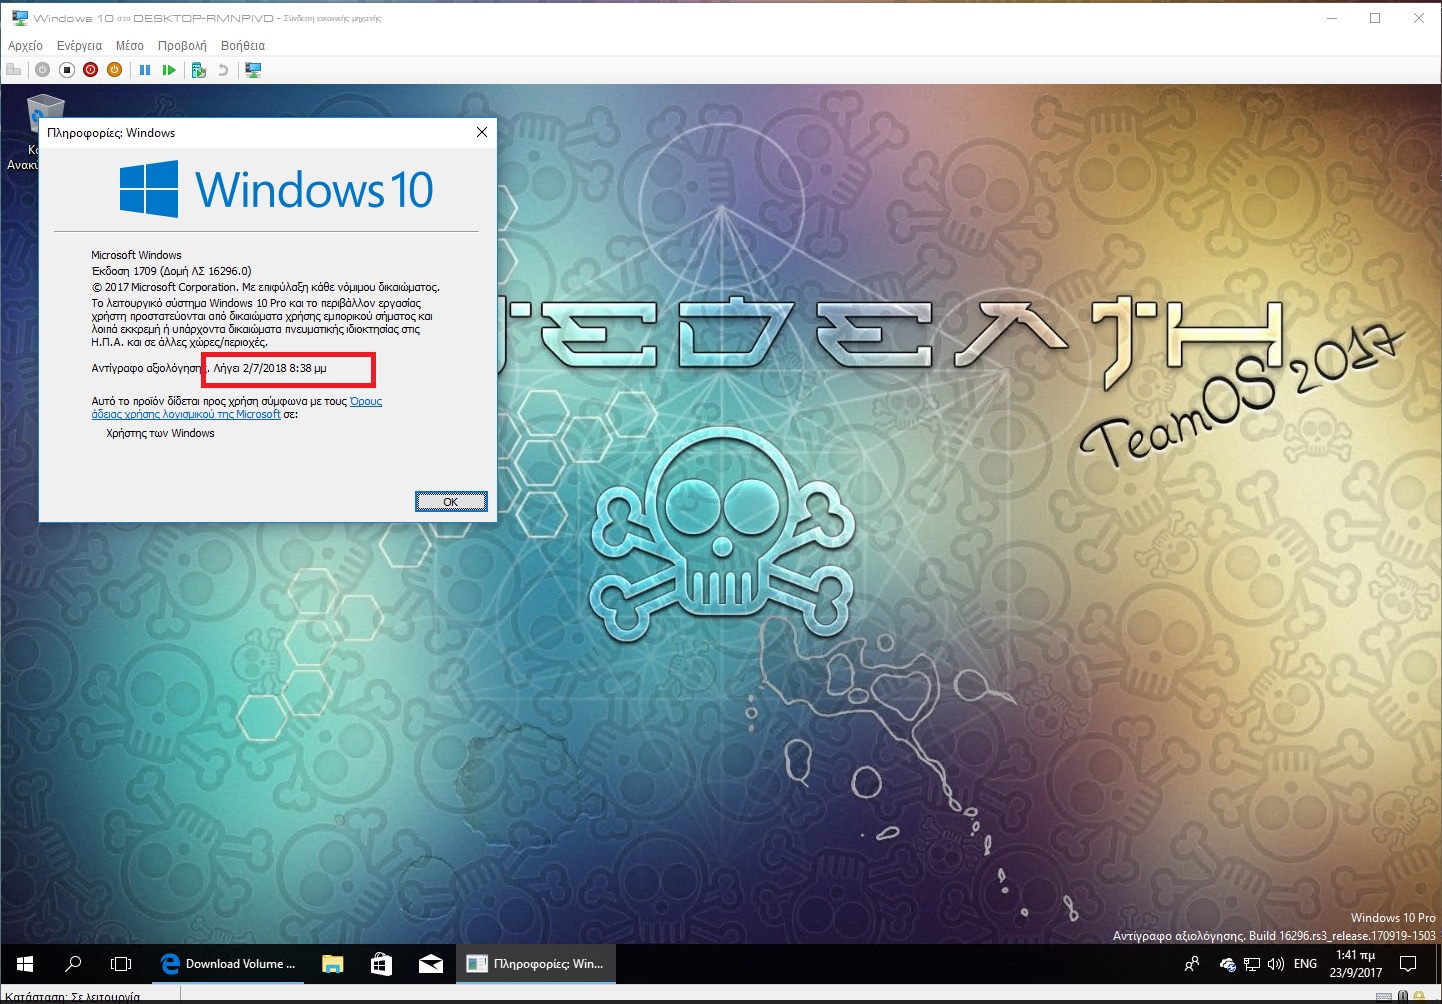Open the Αρχείο menu

[x=25, y=45]
